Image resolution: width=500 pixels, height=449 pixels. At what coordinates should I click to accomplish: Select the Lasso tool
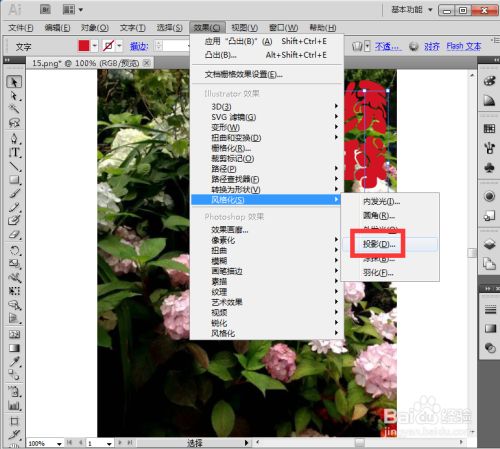click(x=14, y=123)
